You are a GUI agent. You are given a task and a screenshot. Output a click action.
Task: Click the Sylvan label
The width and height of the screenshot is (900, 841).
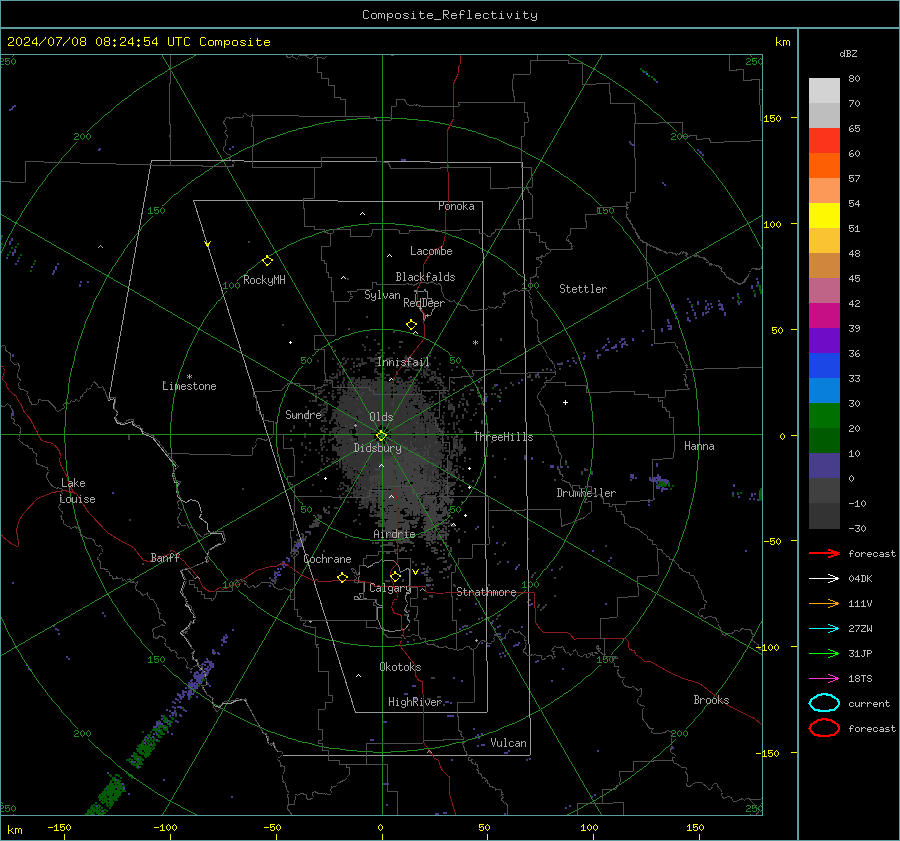pyautogui.click(x=382, y=295)
